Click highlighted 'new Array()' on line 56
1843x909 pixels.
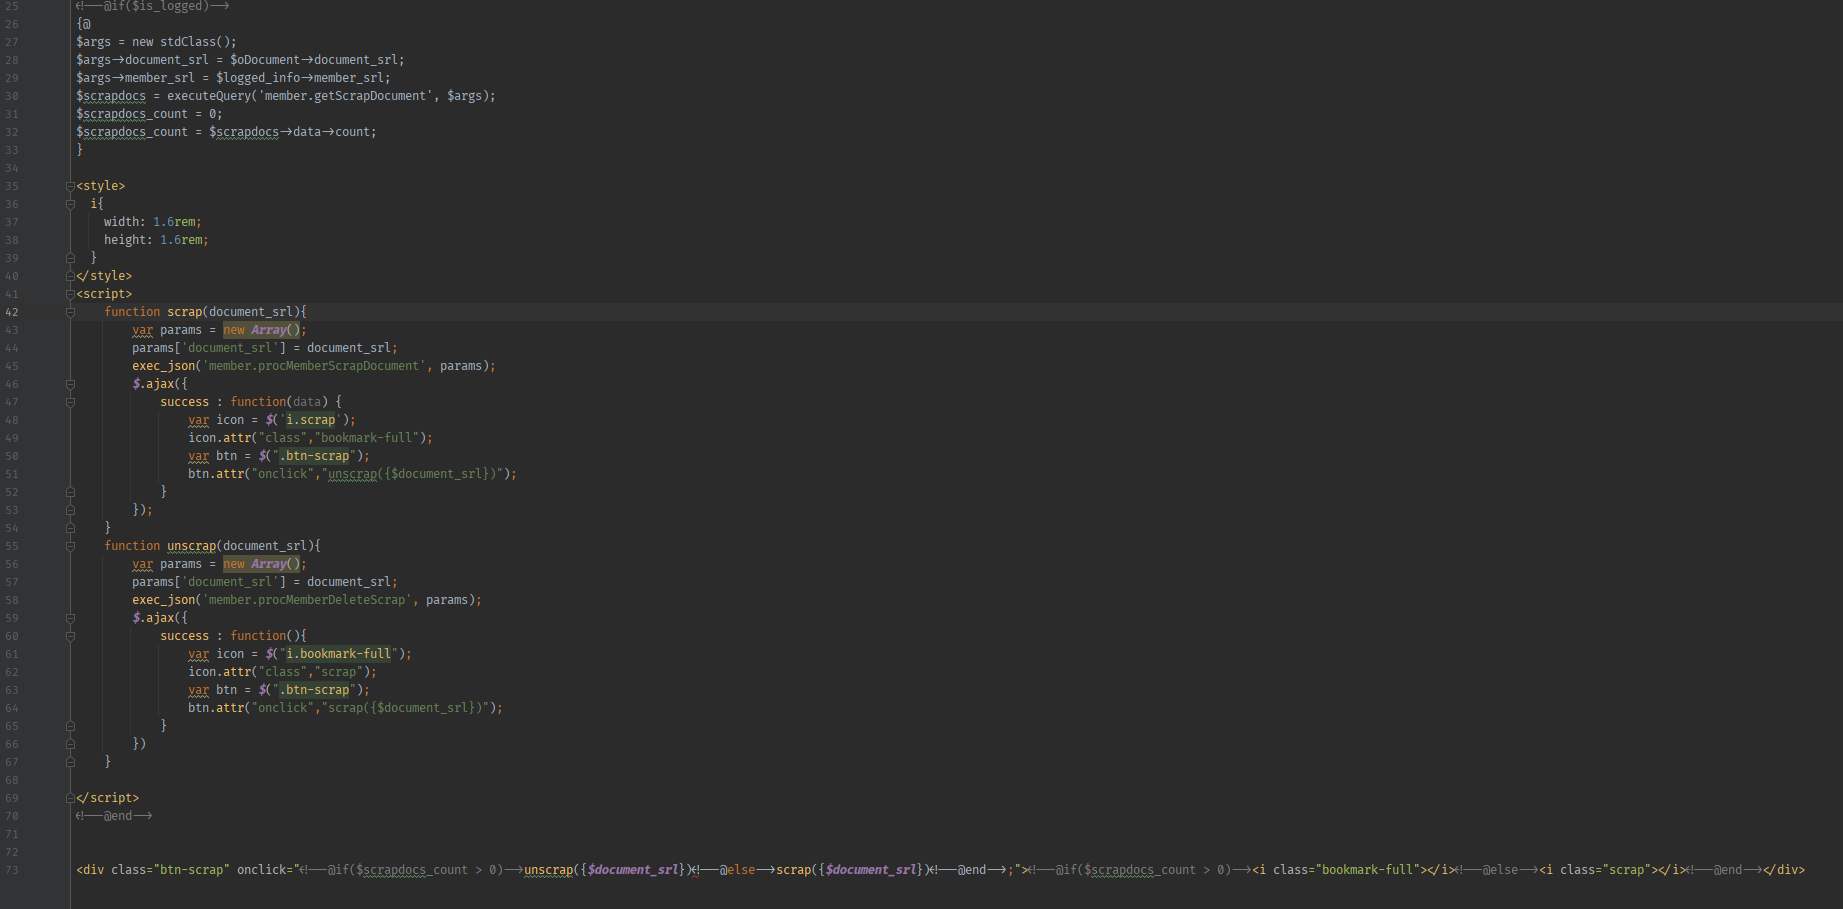point(262,564)
